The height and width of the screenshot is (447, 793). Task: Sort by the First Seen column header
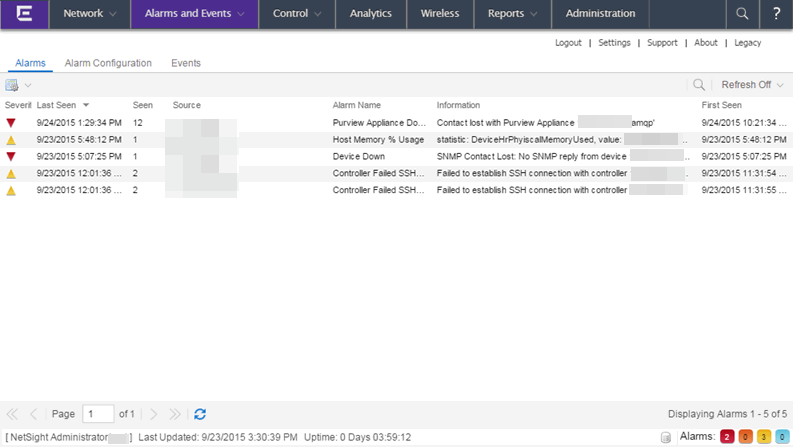tap(721, 105)
